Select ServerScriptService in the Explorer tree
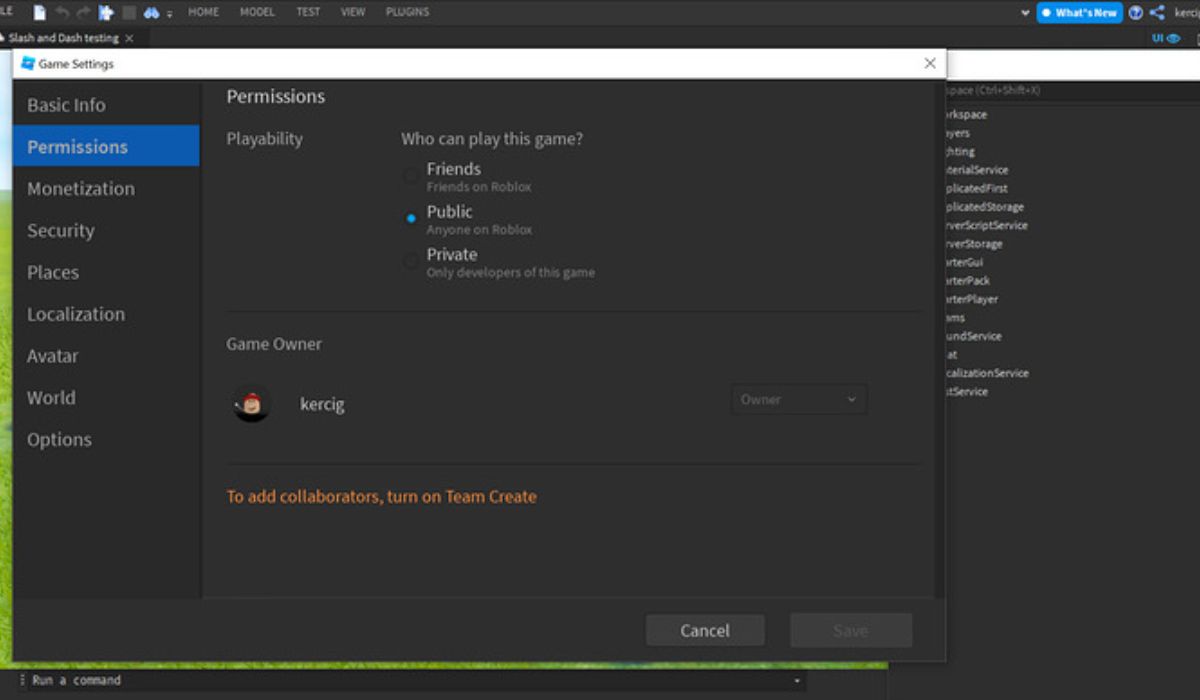Image resolution: width=1200 pixels, height=700 pixels. tap(986, 225)
